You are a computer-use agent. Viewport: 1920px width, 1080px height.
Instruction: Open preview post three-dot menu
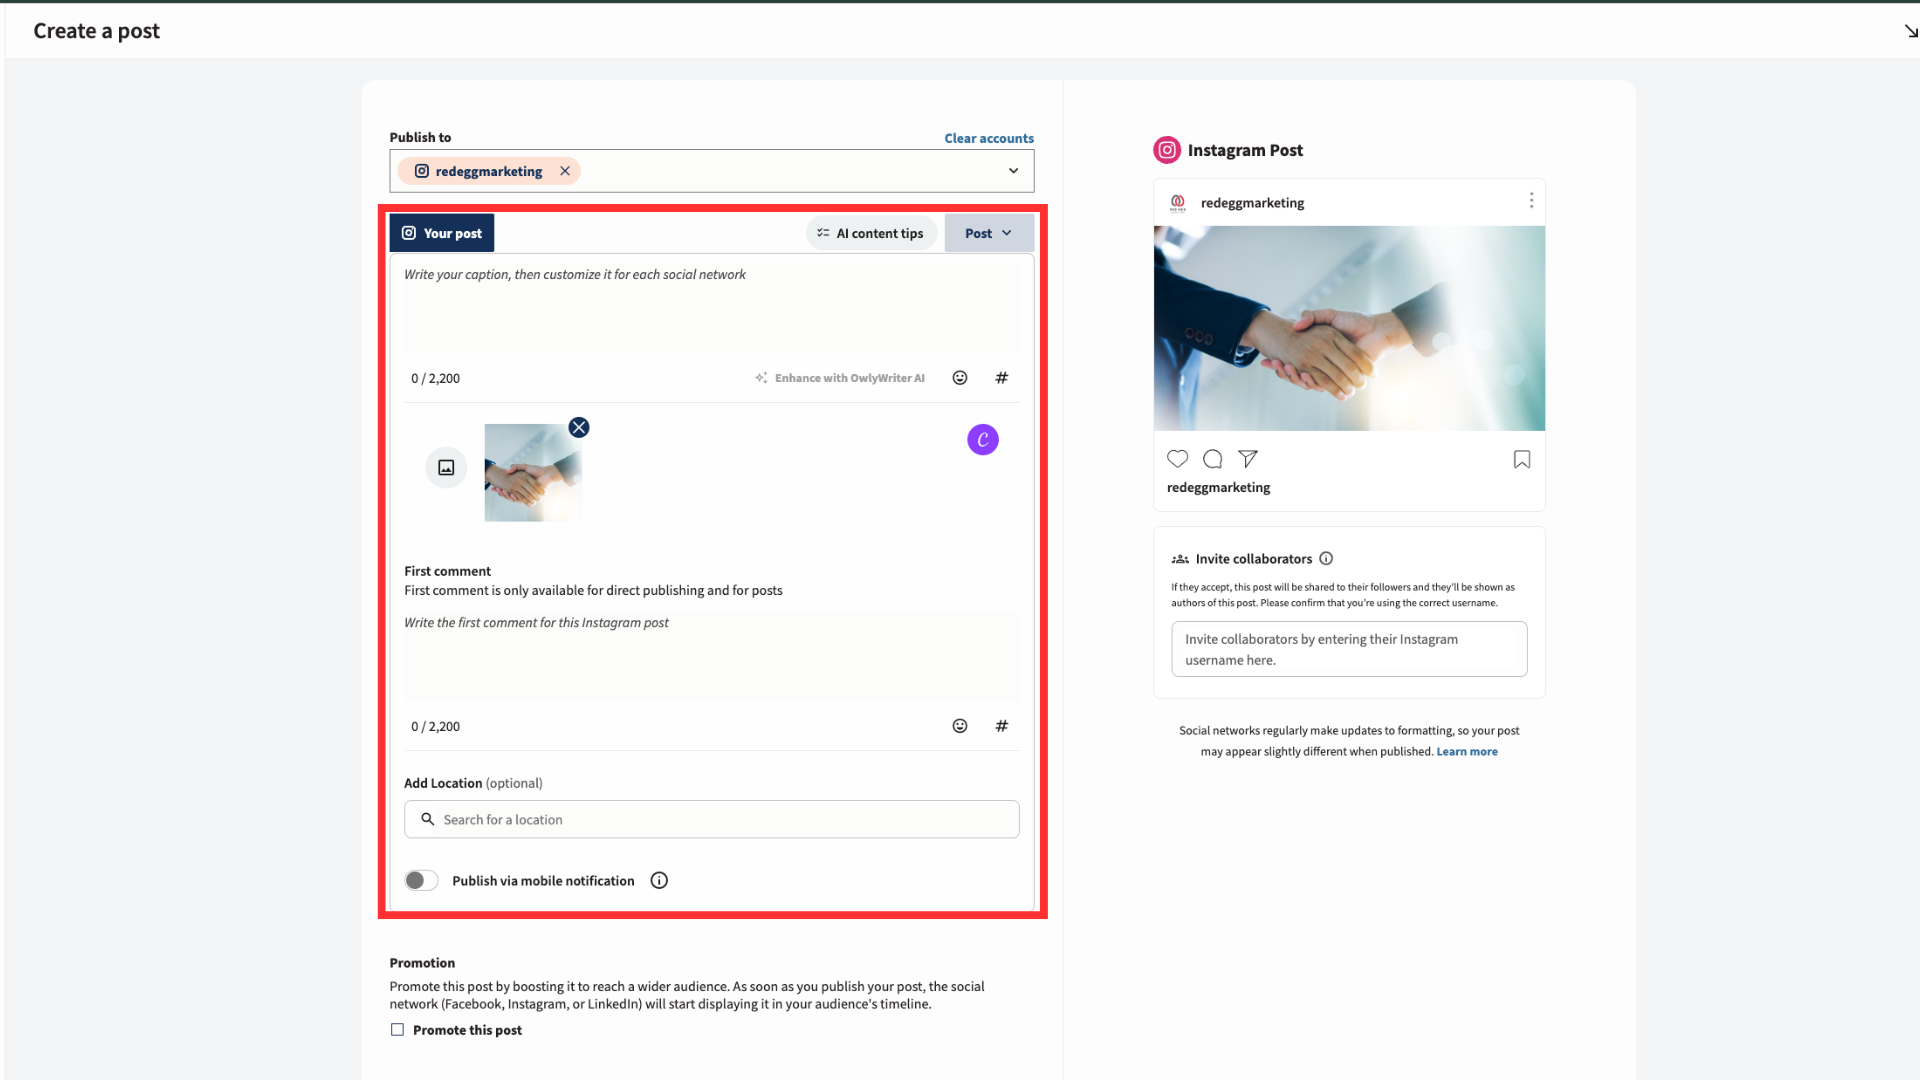(1530, 201)
